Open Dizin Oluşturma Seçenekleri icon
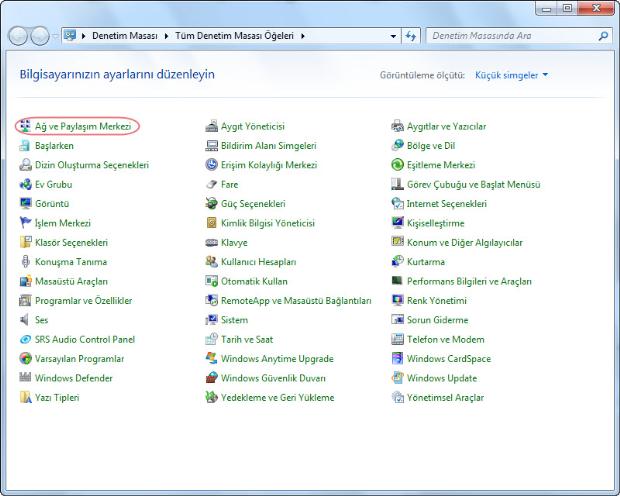The width and height of the screenshot is (620, 496). point(25,165)
